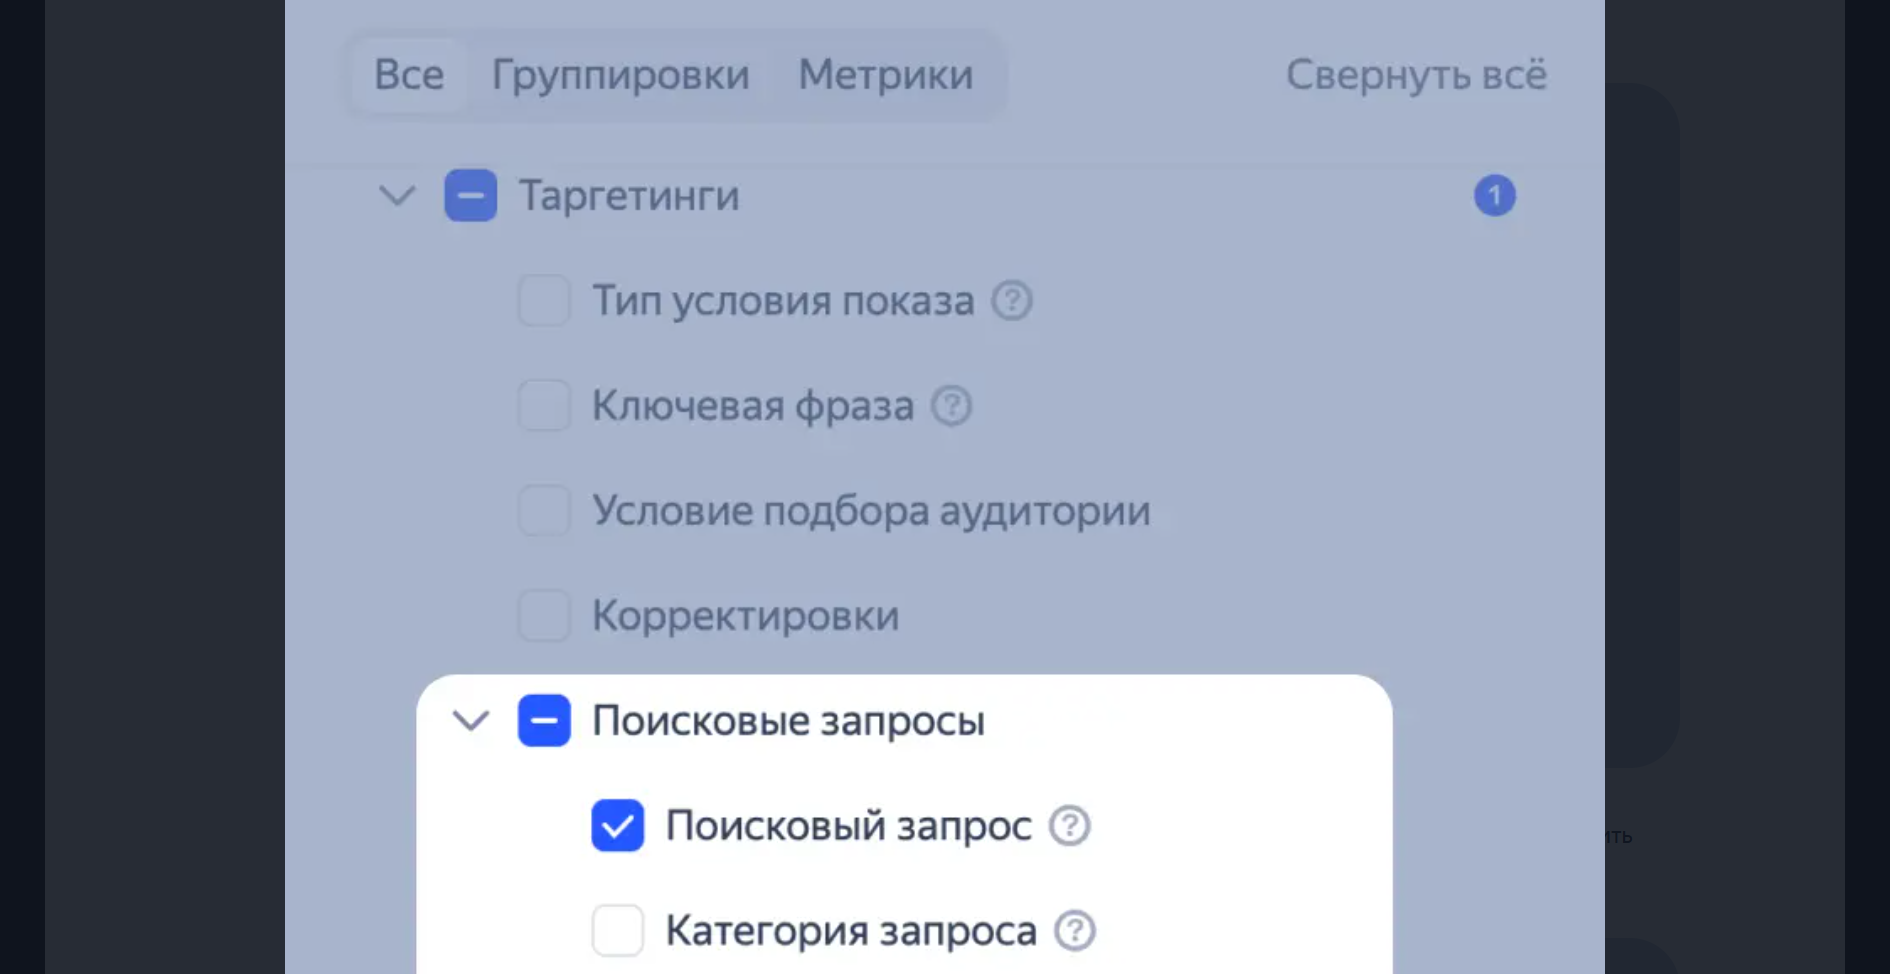Click the Свернуть всё link

point(1417,74)
